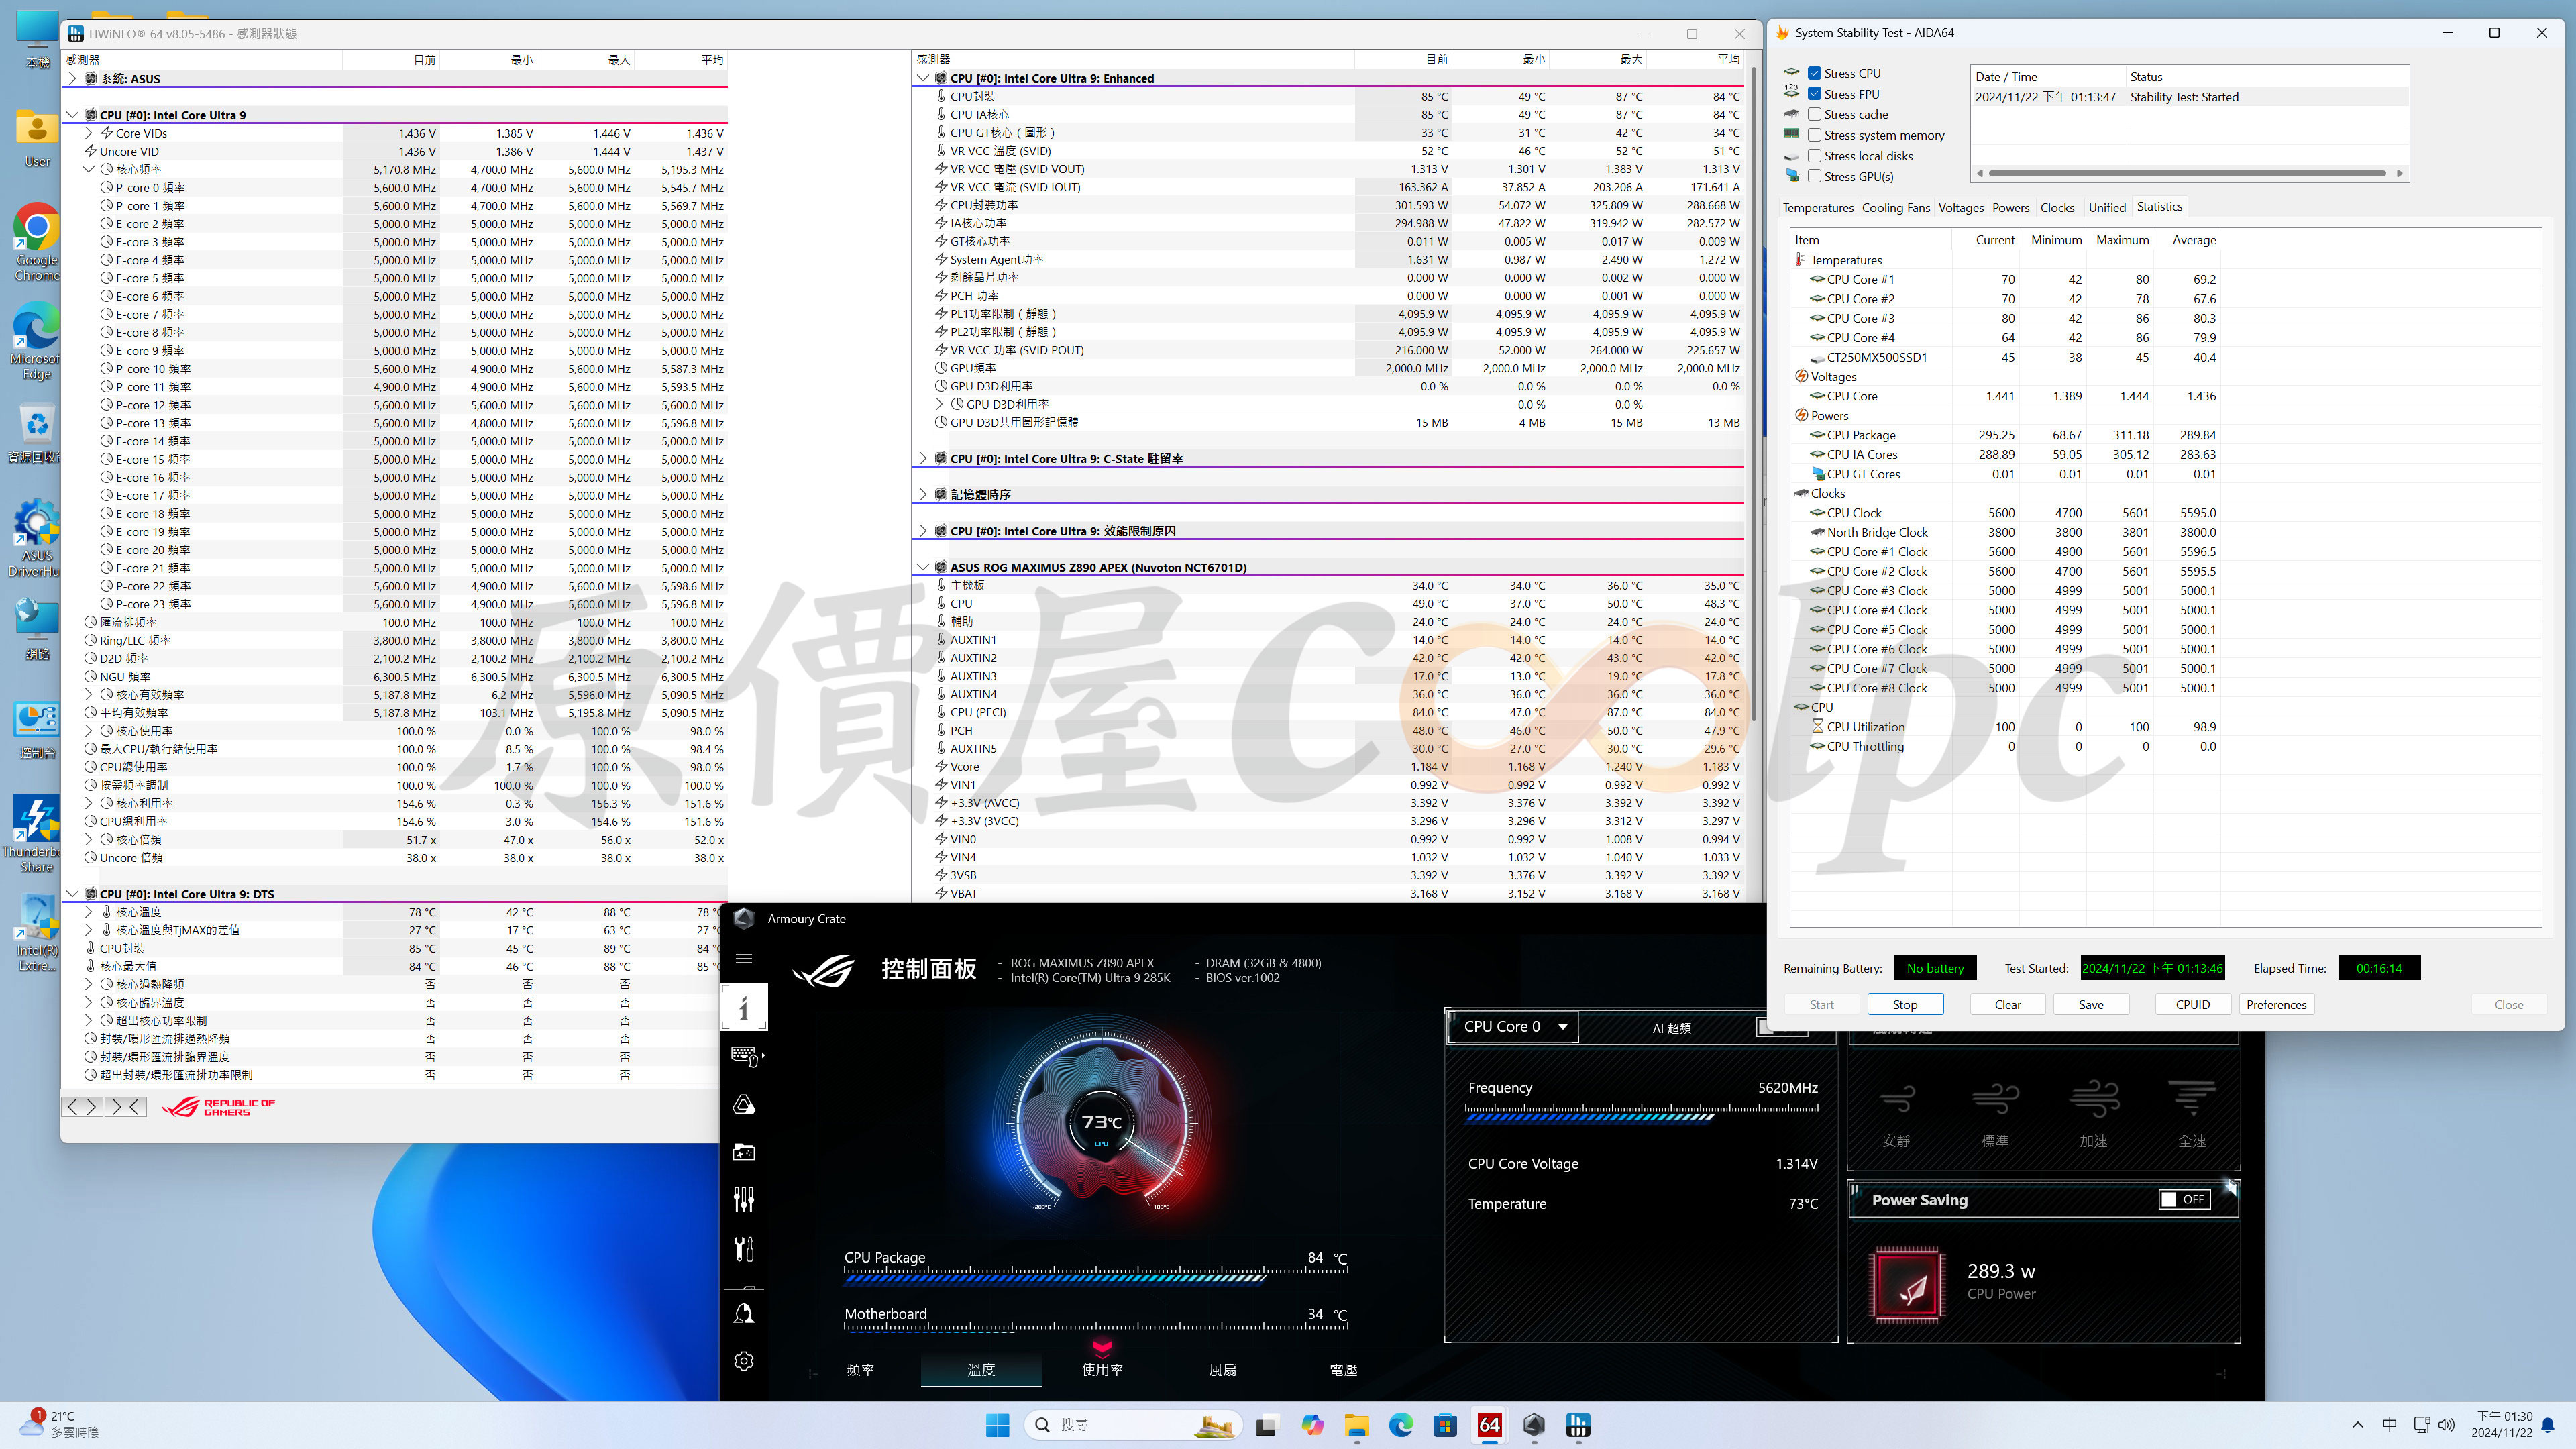Open AIDA64 Preferences
Image resolution: width=2576 pixels, height=1449 pixels.
click(x=2276, y=1004)
